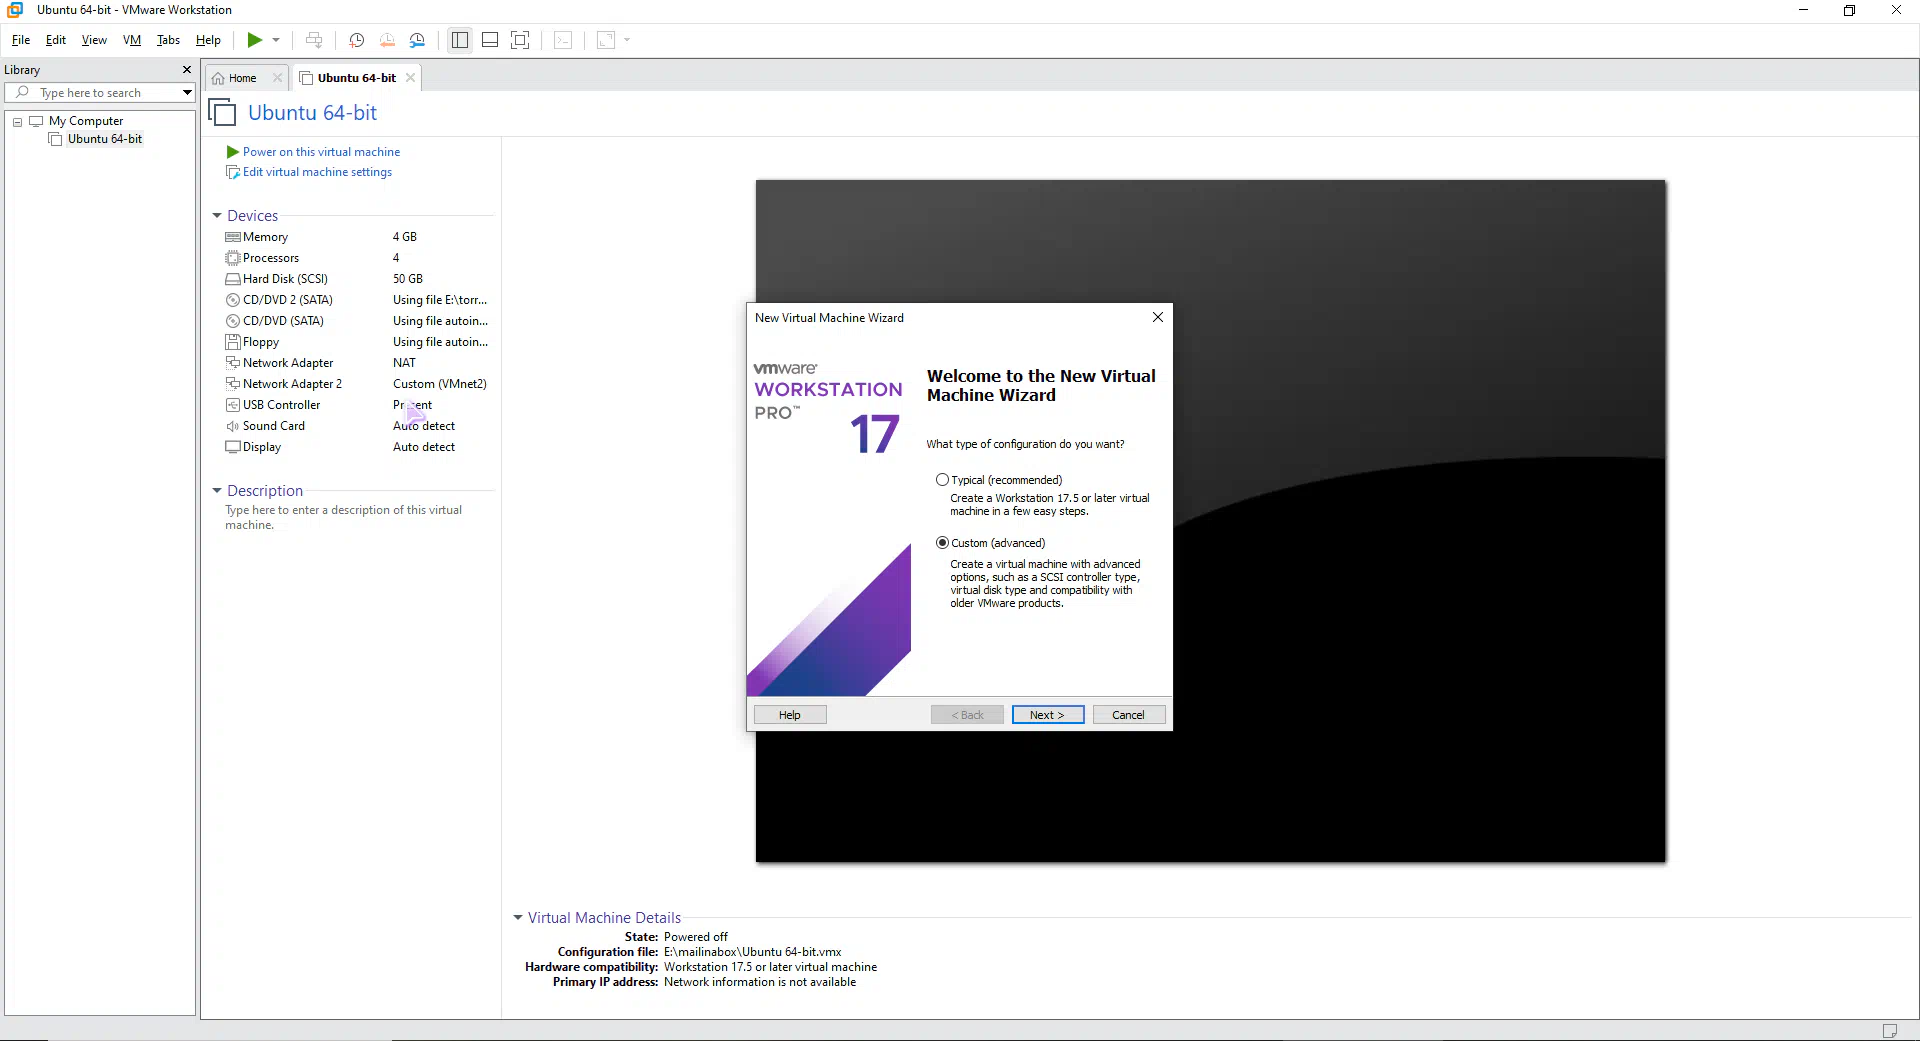
Task: Click the wizard Help button
Action: (790, 715)
